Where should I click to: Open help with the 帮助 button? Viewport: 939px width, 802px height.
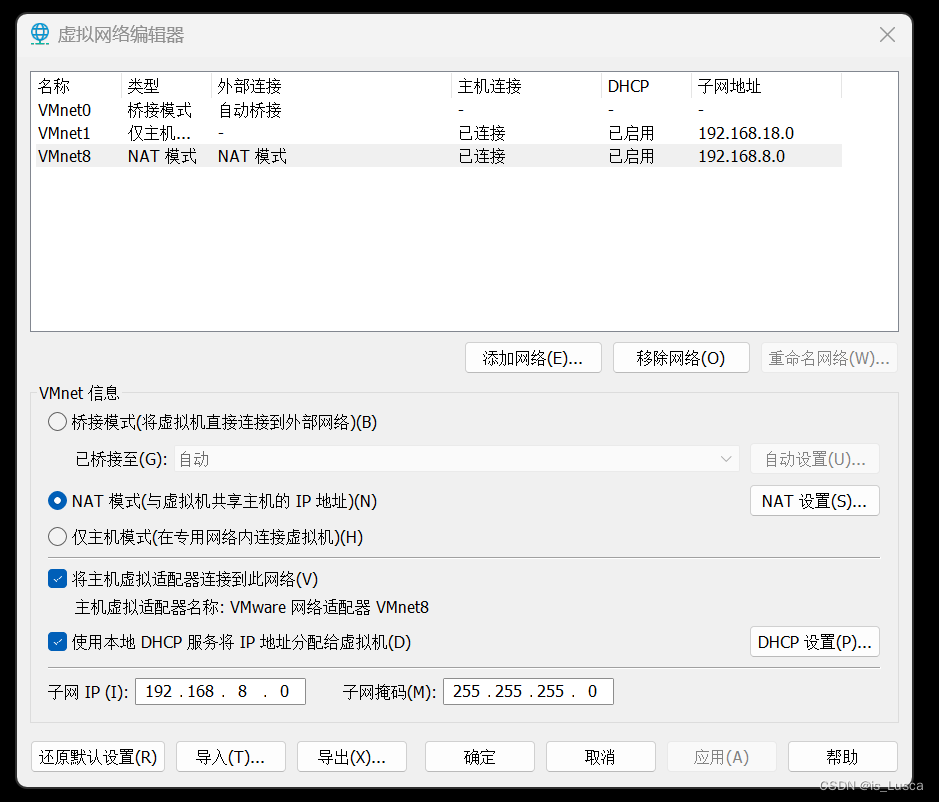click(843, 757)
